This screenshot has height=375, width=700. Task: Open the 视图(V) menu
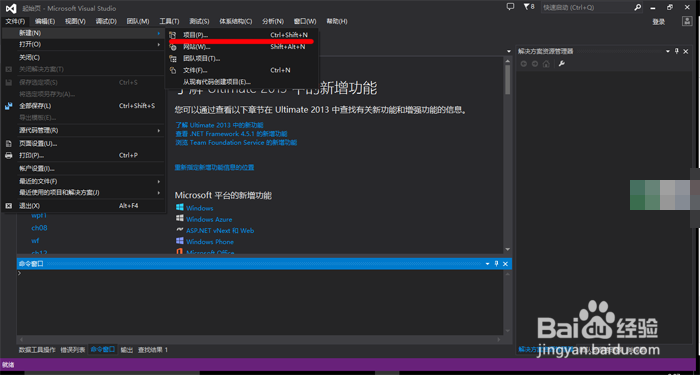pyautogui.click(x=75, y=21)
